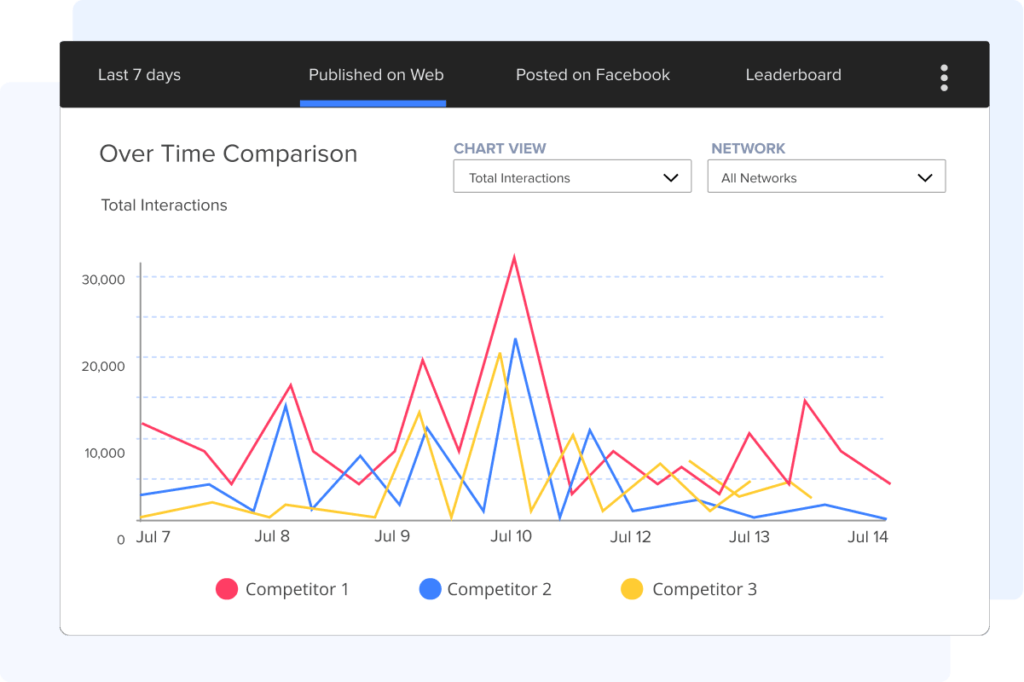Select the Published on Web tab
The height and width of the screenshot is (682, 1024).
[375, 75]
